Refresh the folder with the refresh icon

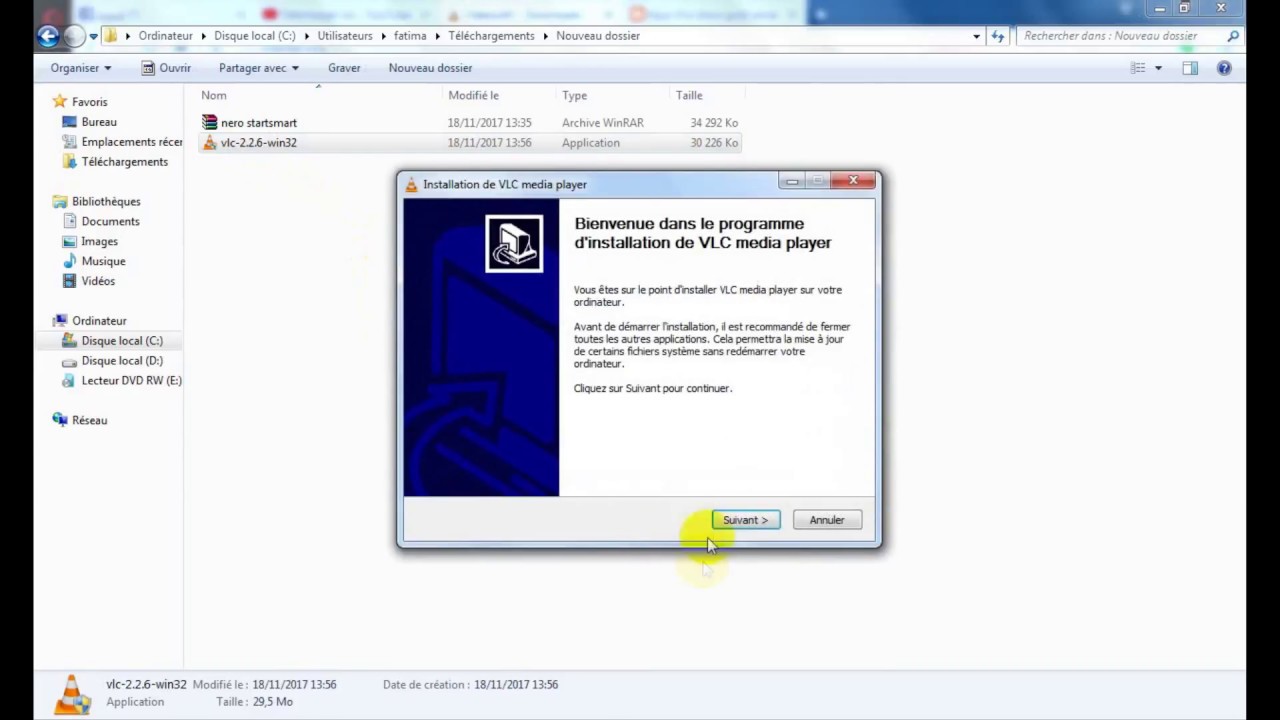click(x=998, y=36)
